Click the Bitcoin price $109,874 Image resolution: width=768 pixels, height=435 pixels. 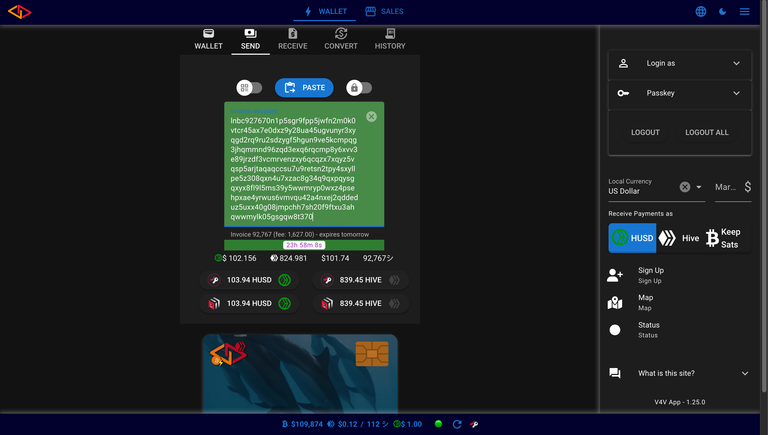pos(303,424)
